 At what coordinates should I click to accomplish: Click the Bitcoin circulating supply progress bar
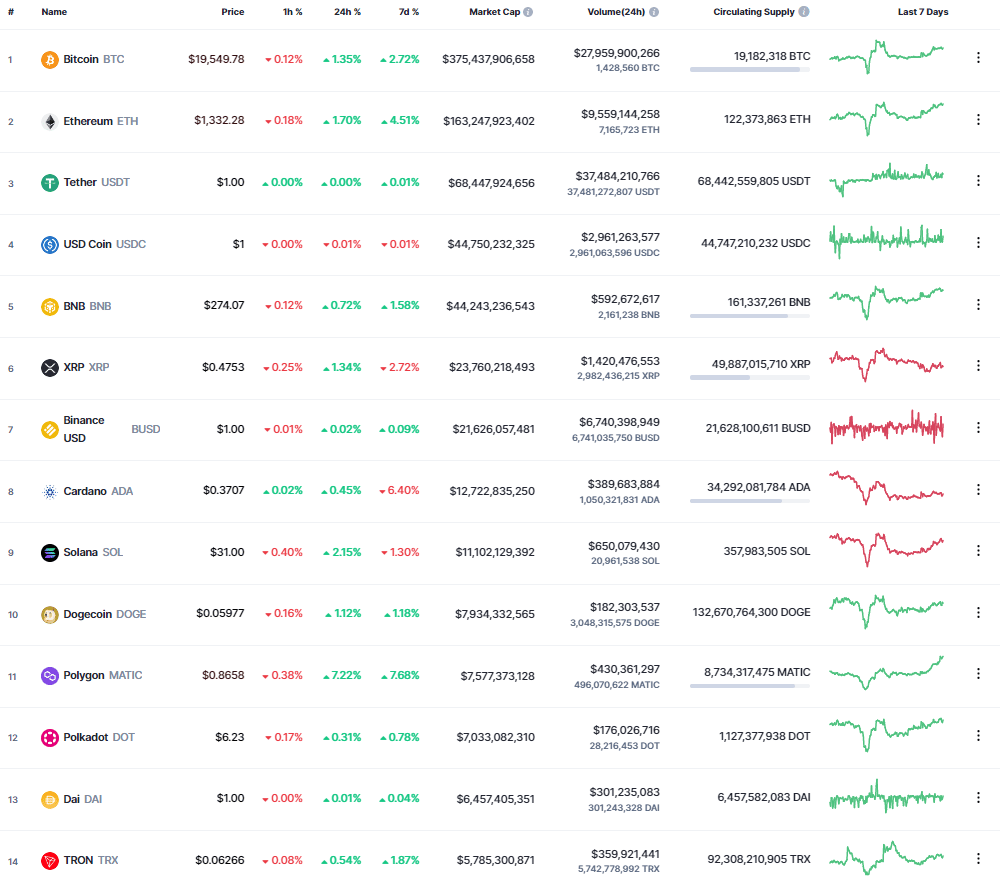(750, 70)
